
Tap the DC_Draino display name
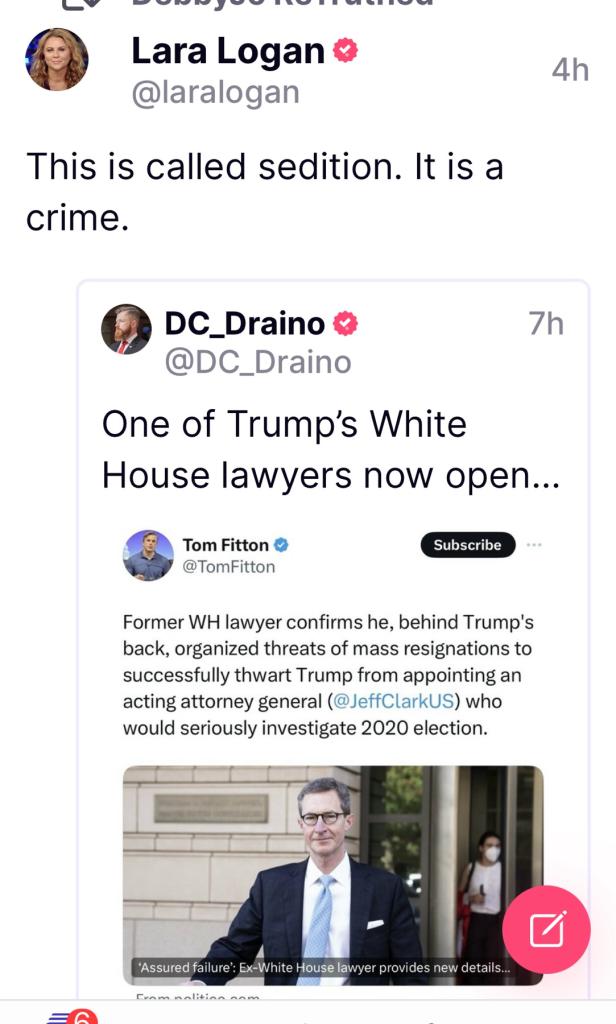tap(244, 324)
